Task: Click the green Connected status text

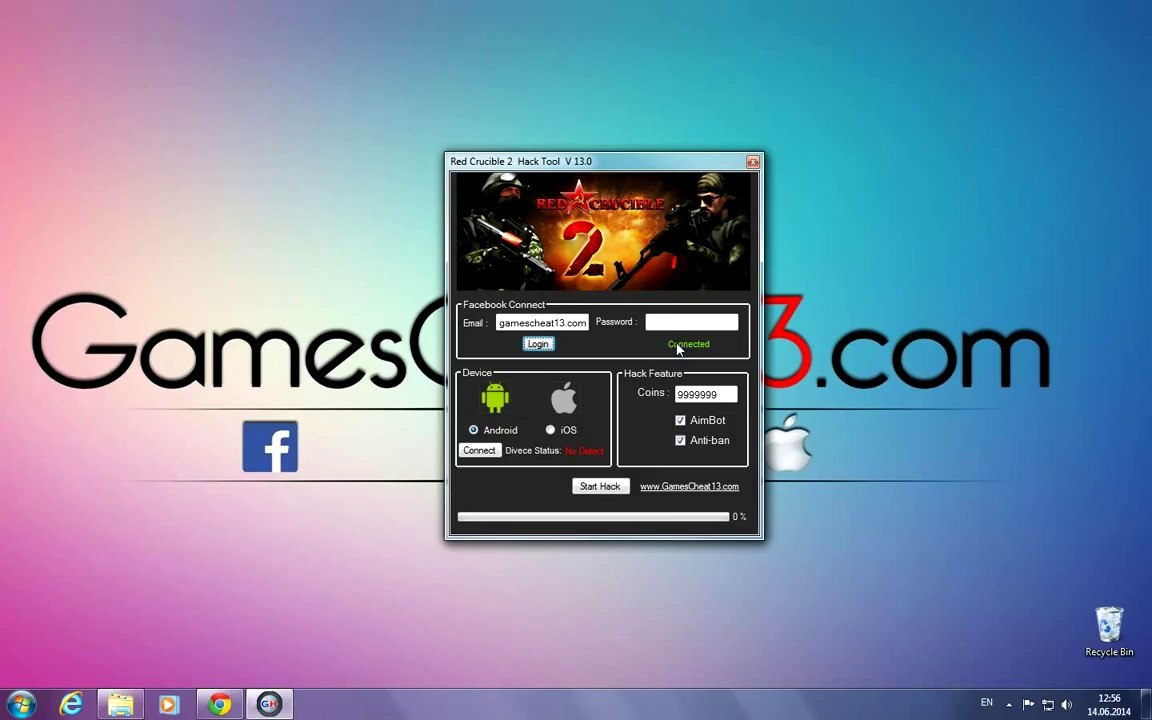Action: click(x=688, y=344)
